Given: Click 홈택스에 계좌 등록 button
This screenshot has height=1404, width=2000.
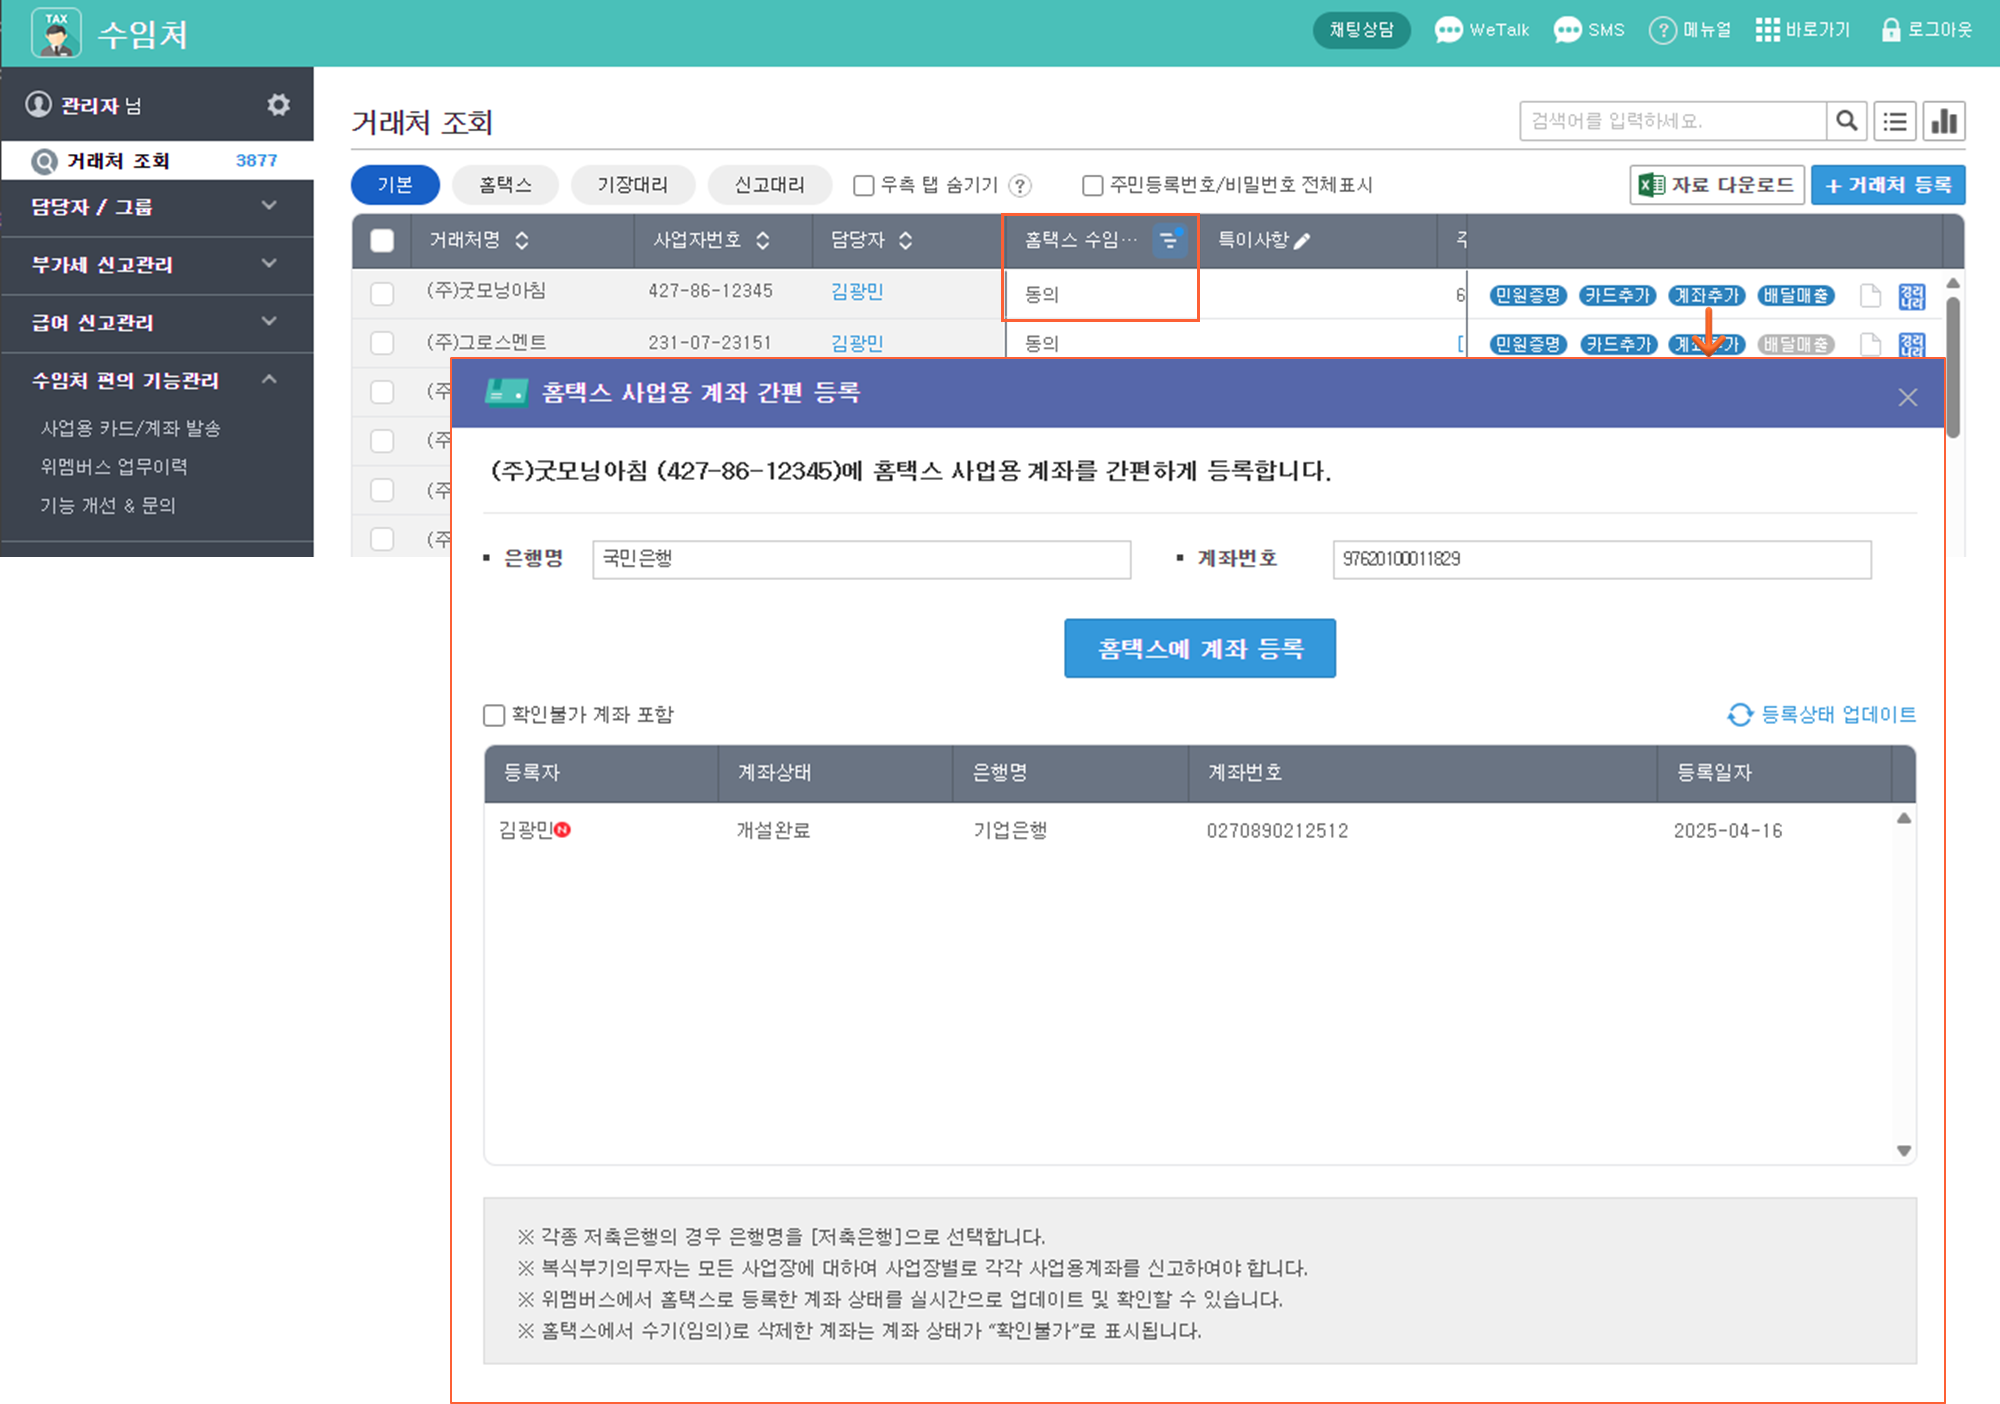Looking at the screenshot, I should coord(1199,648).
